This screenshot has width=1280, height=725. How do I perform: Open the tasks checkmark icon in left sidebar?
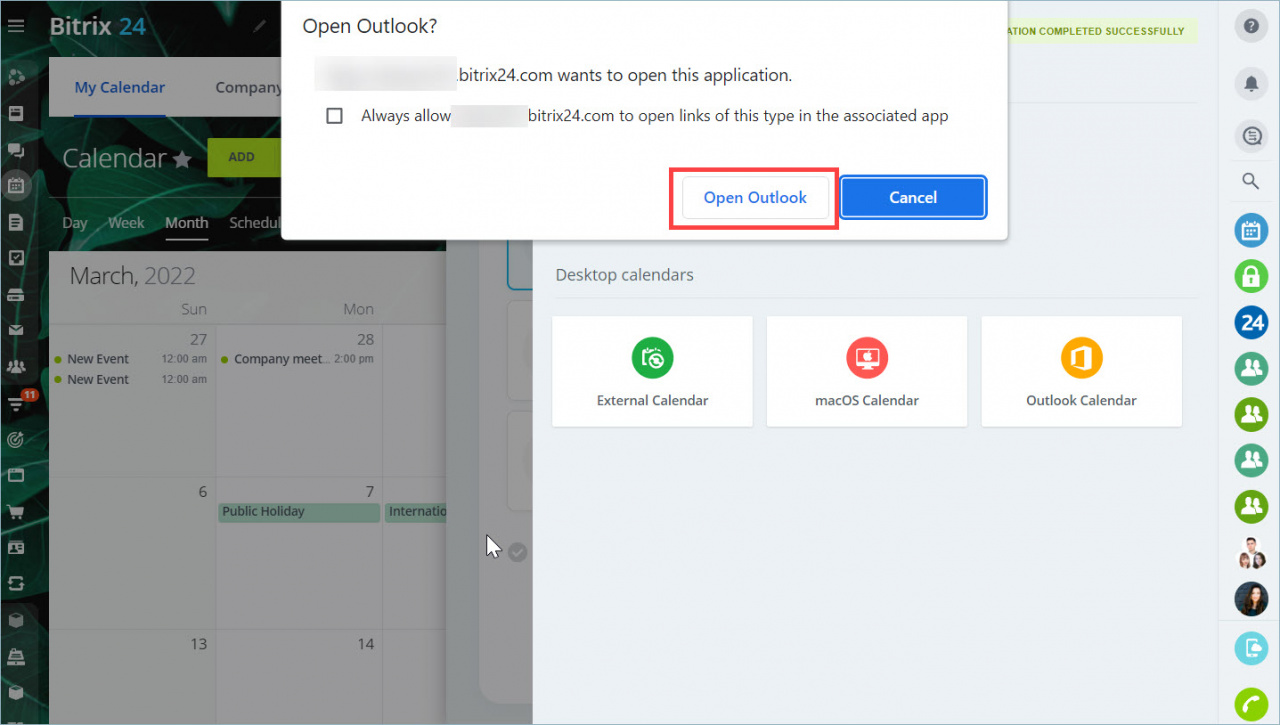coord(16,258)
